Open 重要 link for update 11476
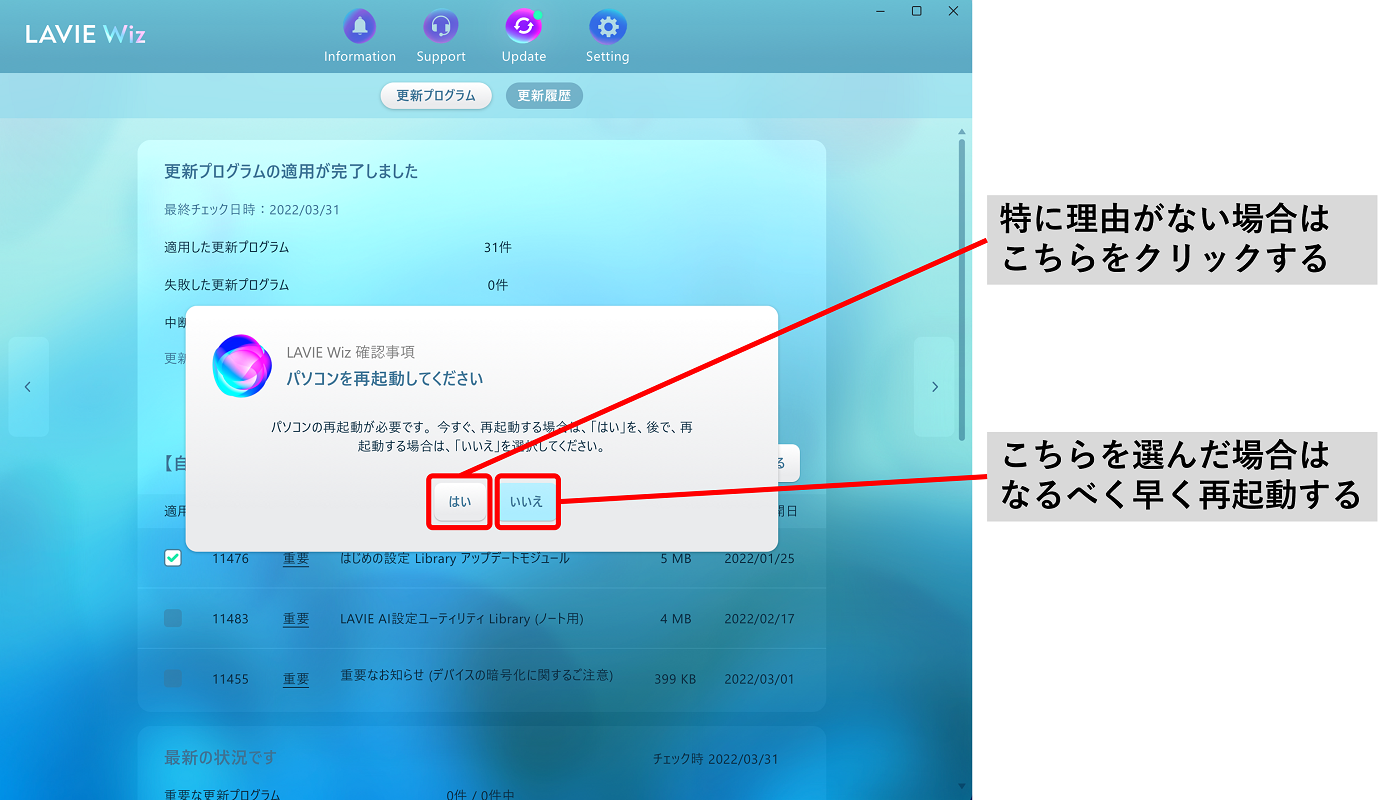This screenshot has height=800, width=1384. [x=296, y=559]
